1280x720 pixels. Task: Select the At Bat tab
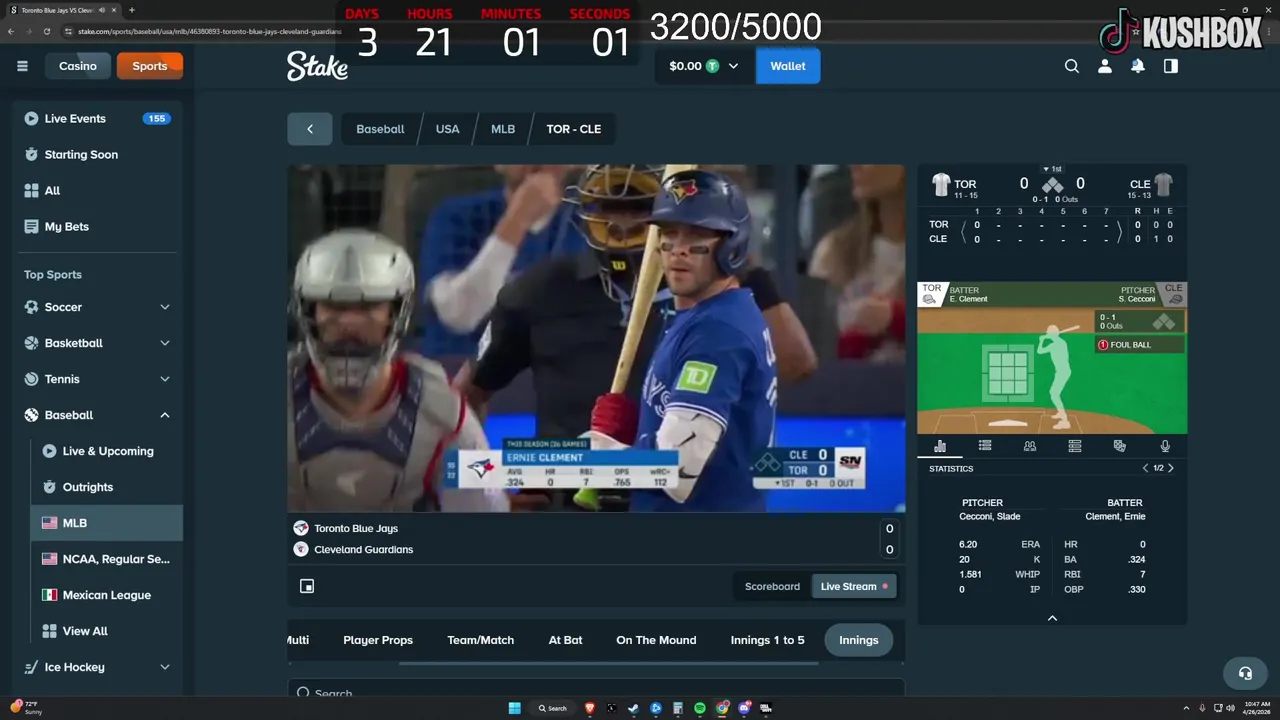pyautogui.click(x=565, y=640)
